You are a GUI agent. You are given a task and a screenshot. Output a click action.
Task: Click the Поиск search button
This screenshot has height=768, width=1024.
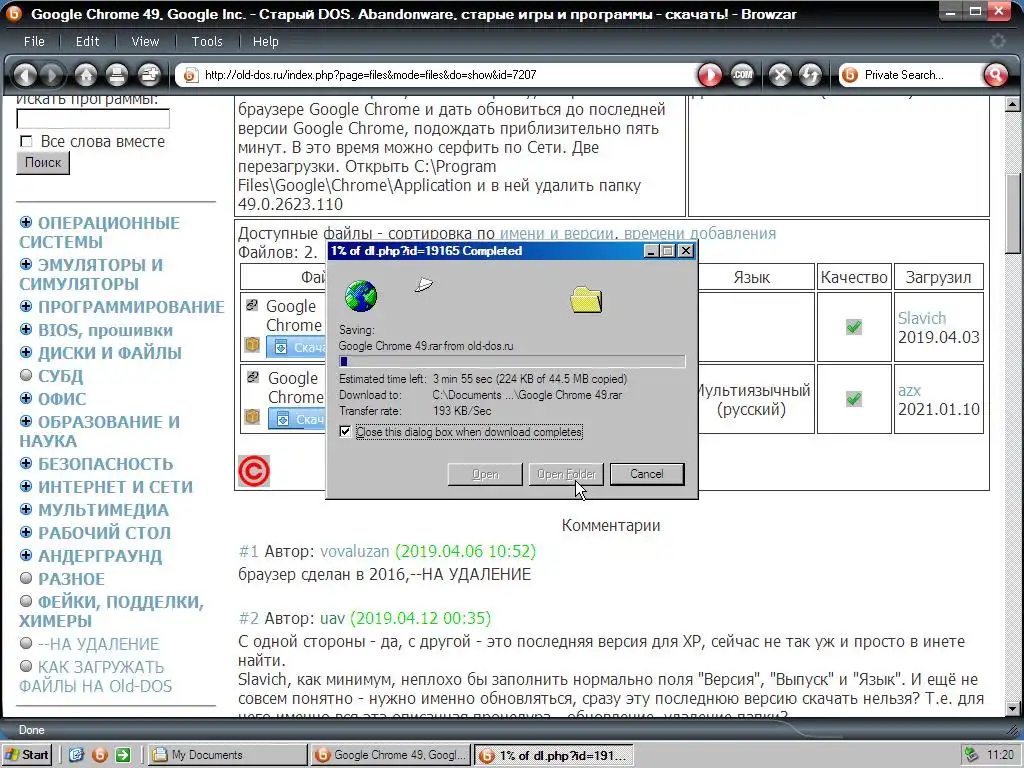click(42, 163)
